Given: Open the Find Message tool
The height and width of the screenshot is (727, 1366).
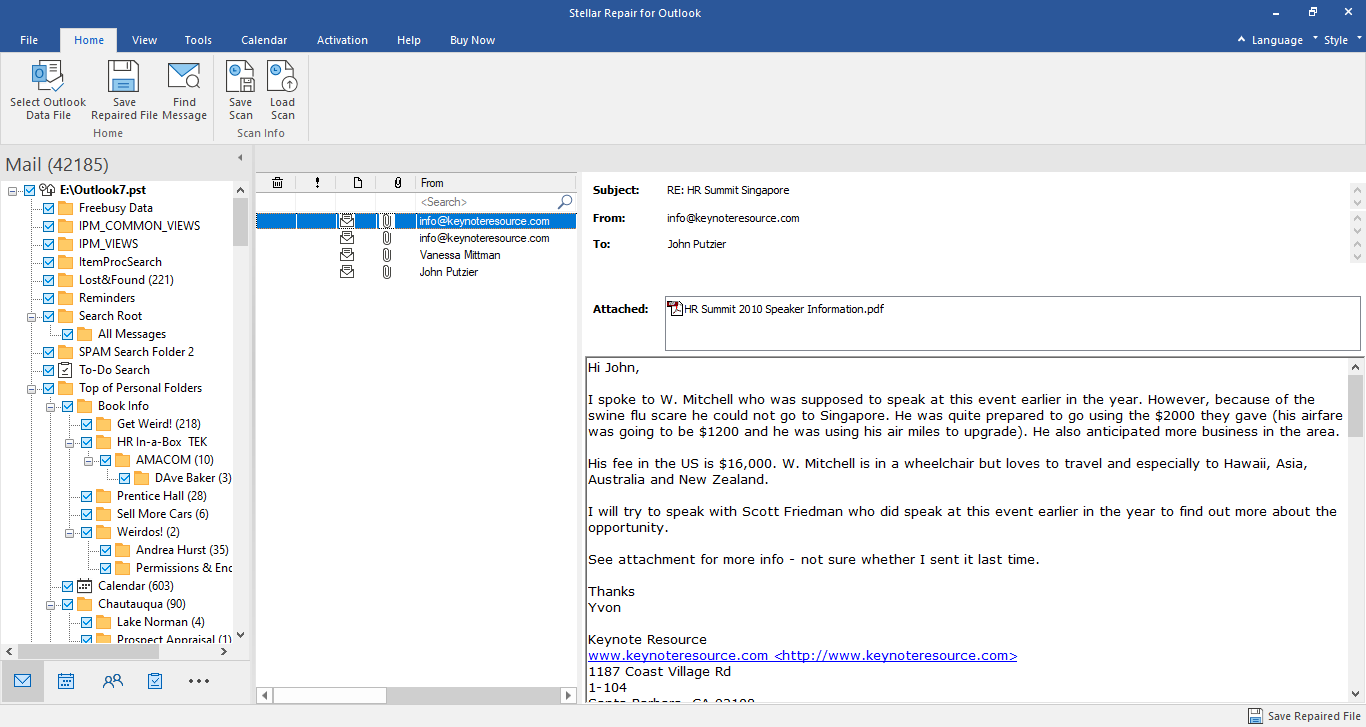Looking at the screenshot, I should pos(184,88).
